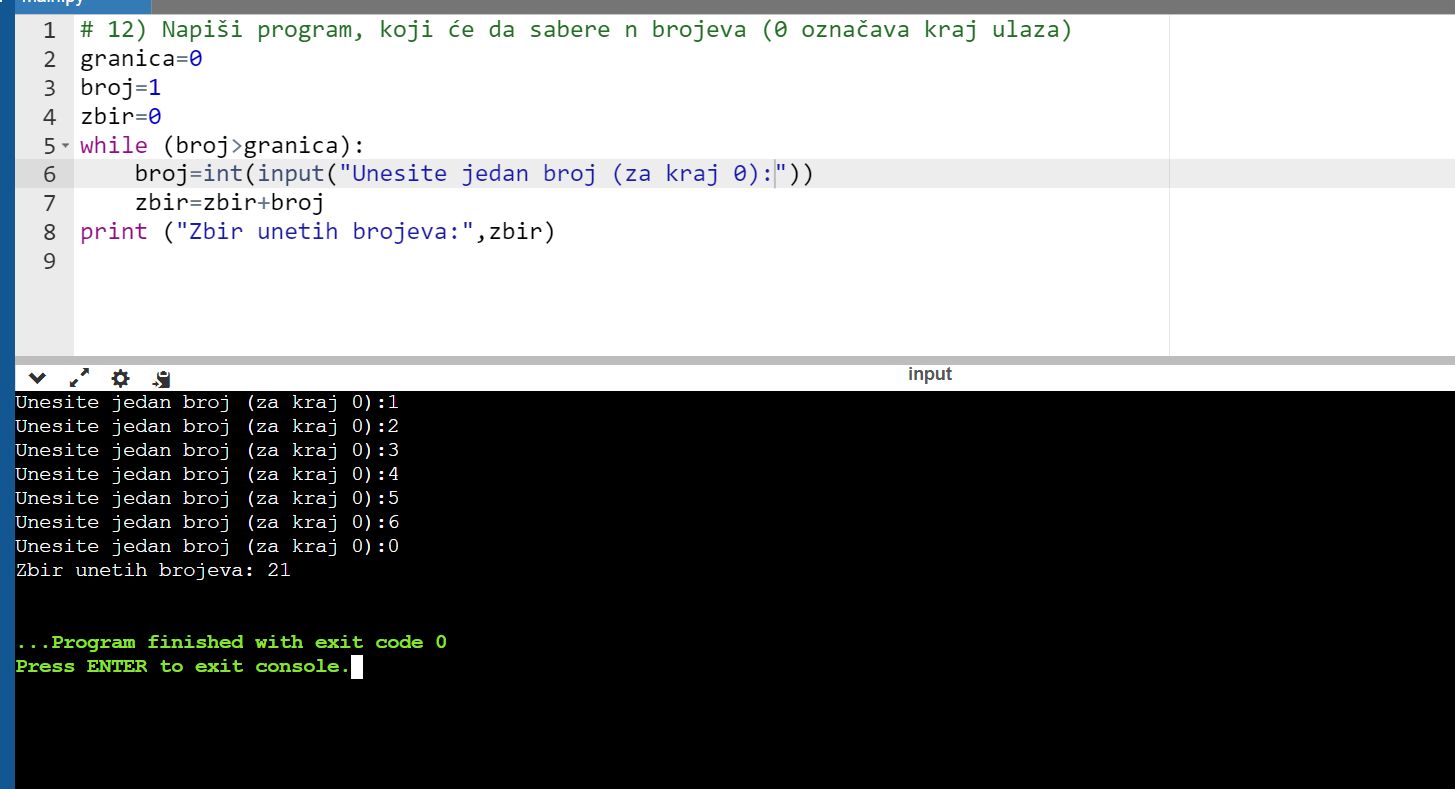Open console settings gear
The width and height of the screenshot is (1455, 789).
(121, 378)
